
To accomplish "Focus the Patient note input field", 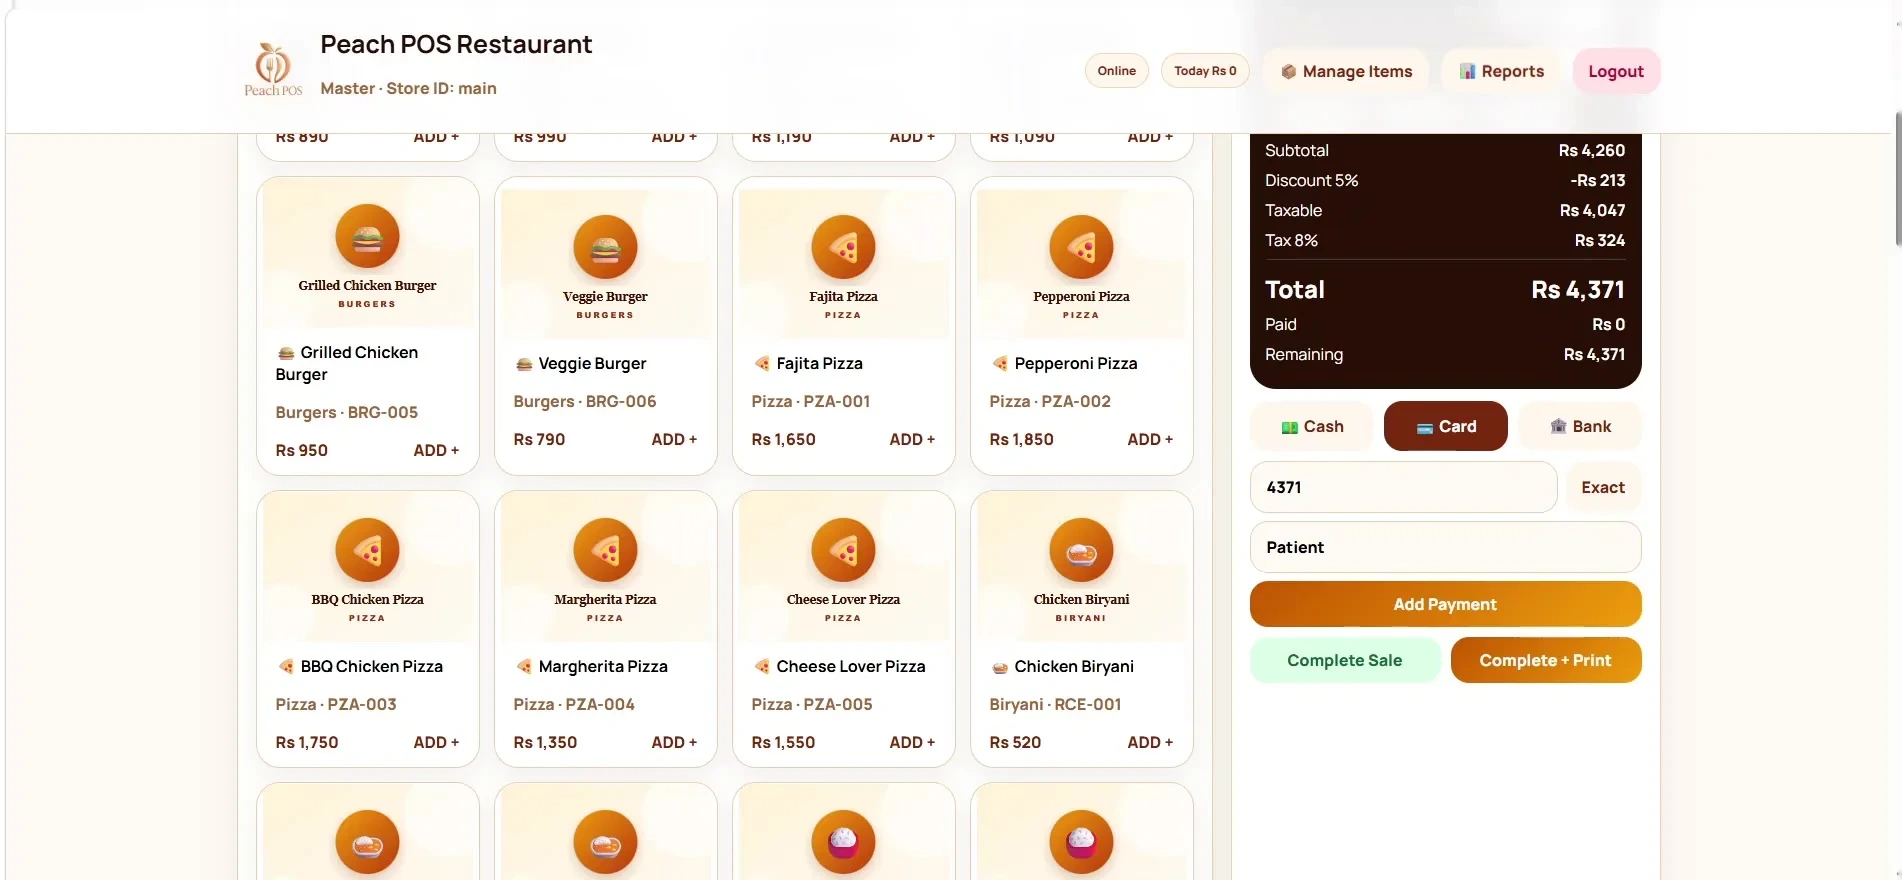I will [1445, 547].
